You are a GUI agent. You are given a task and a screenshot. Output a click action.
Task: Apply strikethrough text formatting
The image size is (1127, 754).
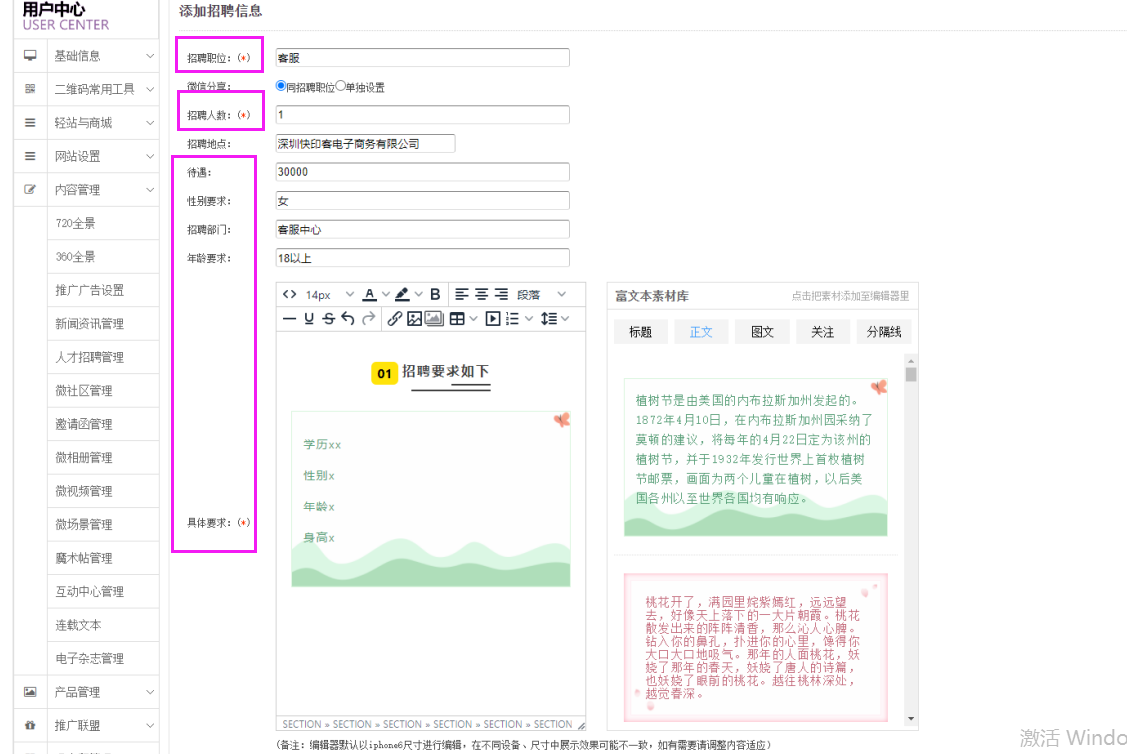point(328,319)
